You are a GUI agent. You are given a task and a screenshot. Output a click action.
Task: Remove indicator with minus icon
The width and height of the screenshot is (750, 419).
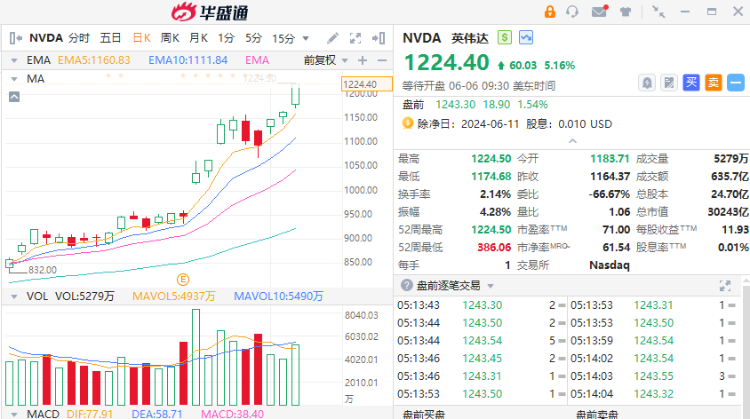click(382, 60)
